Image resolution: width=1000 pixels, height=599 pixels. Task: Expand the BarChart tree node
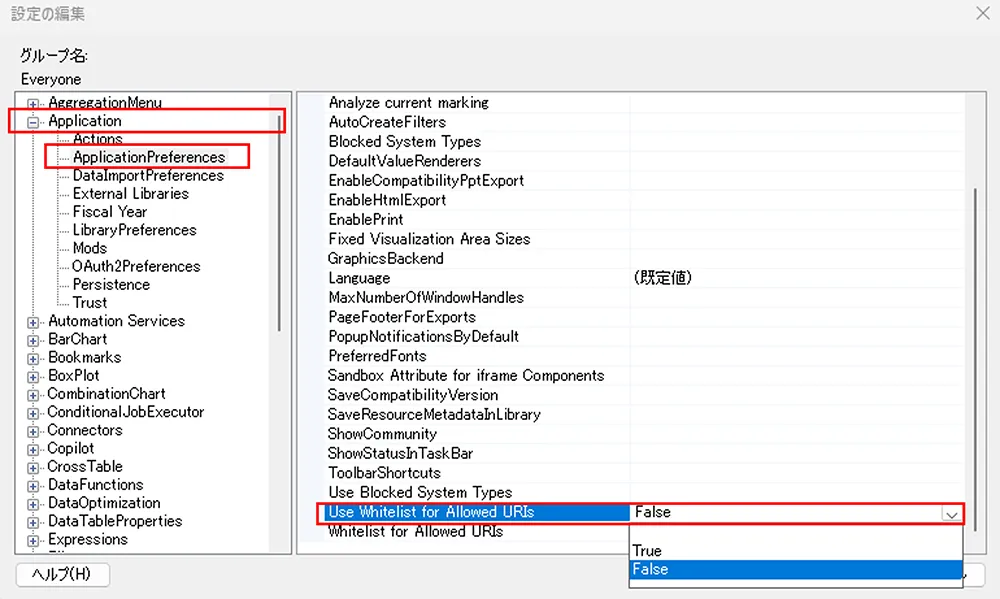click(x=33, y=340)
